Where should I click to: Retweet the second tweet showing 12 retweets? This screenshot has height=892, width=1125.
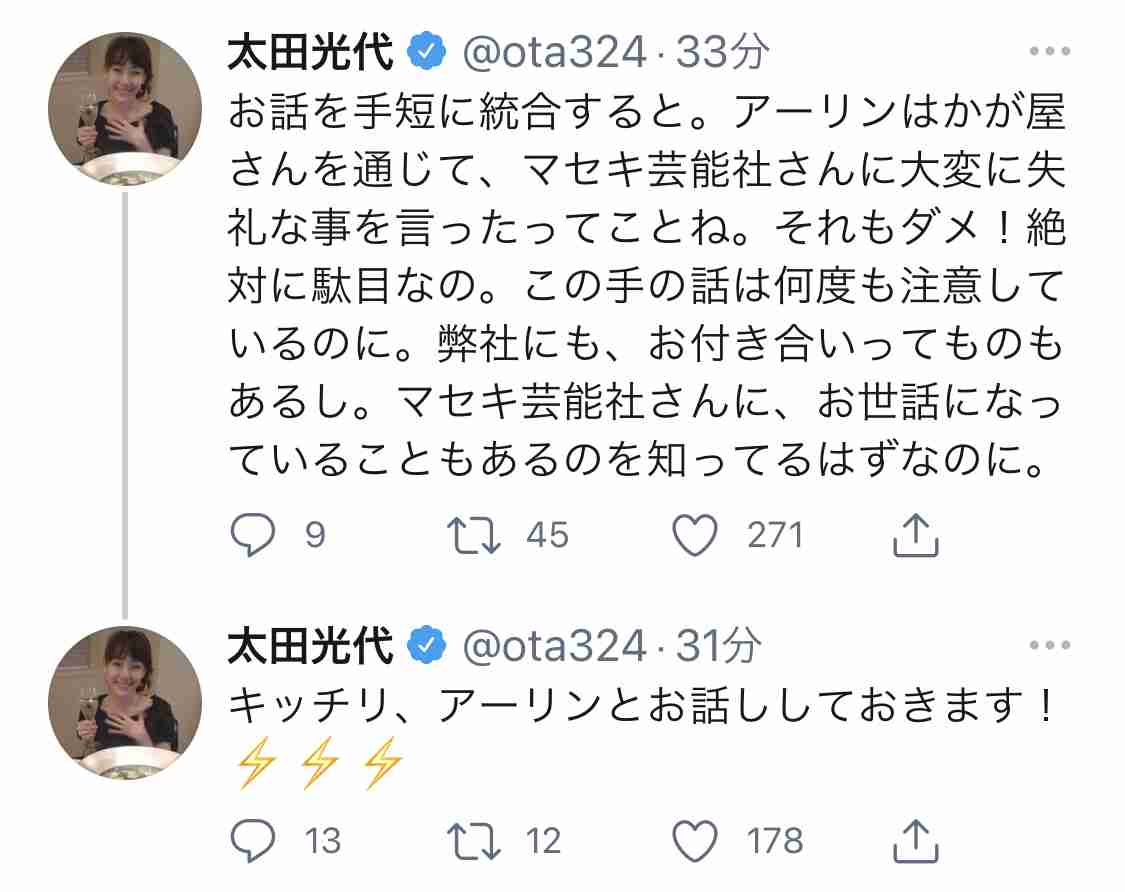tap(473, 841)
